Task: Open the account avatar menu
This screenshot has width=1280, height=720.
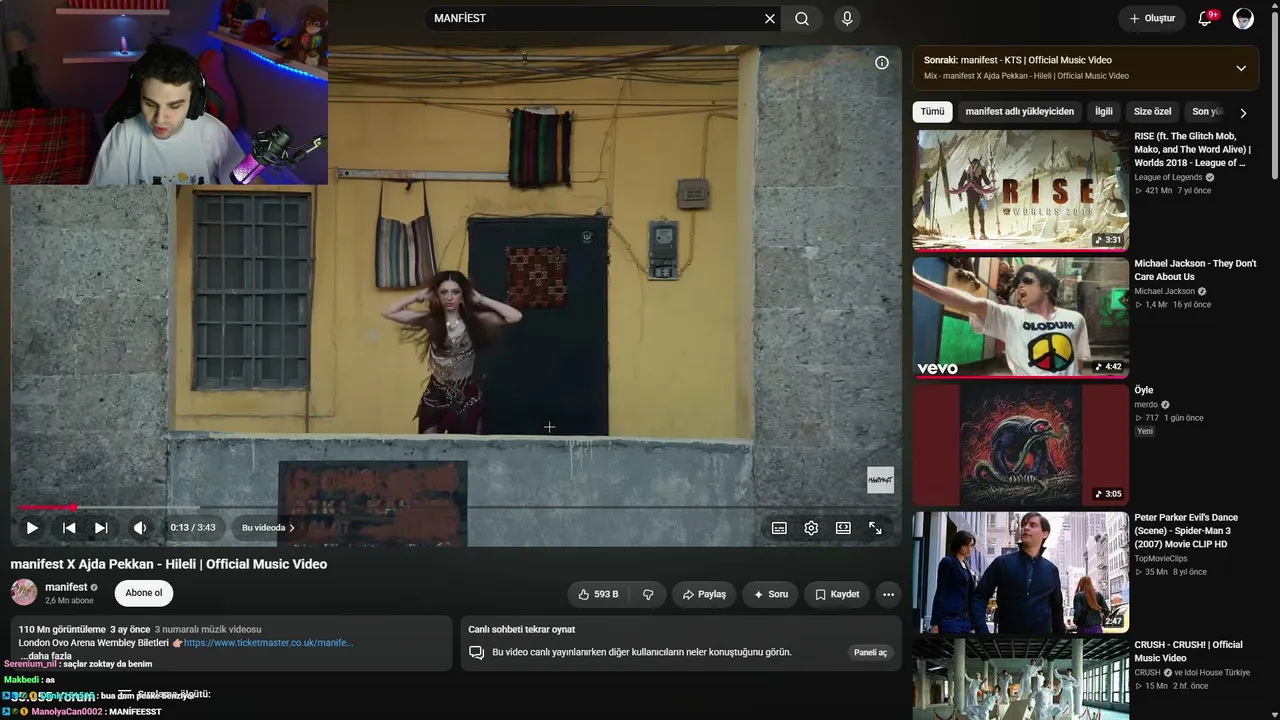Action: [x=1243, y=19]
